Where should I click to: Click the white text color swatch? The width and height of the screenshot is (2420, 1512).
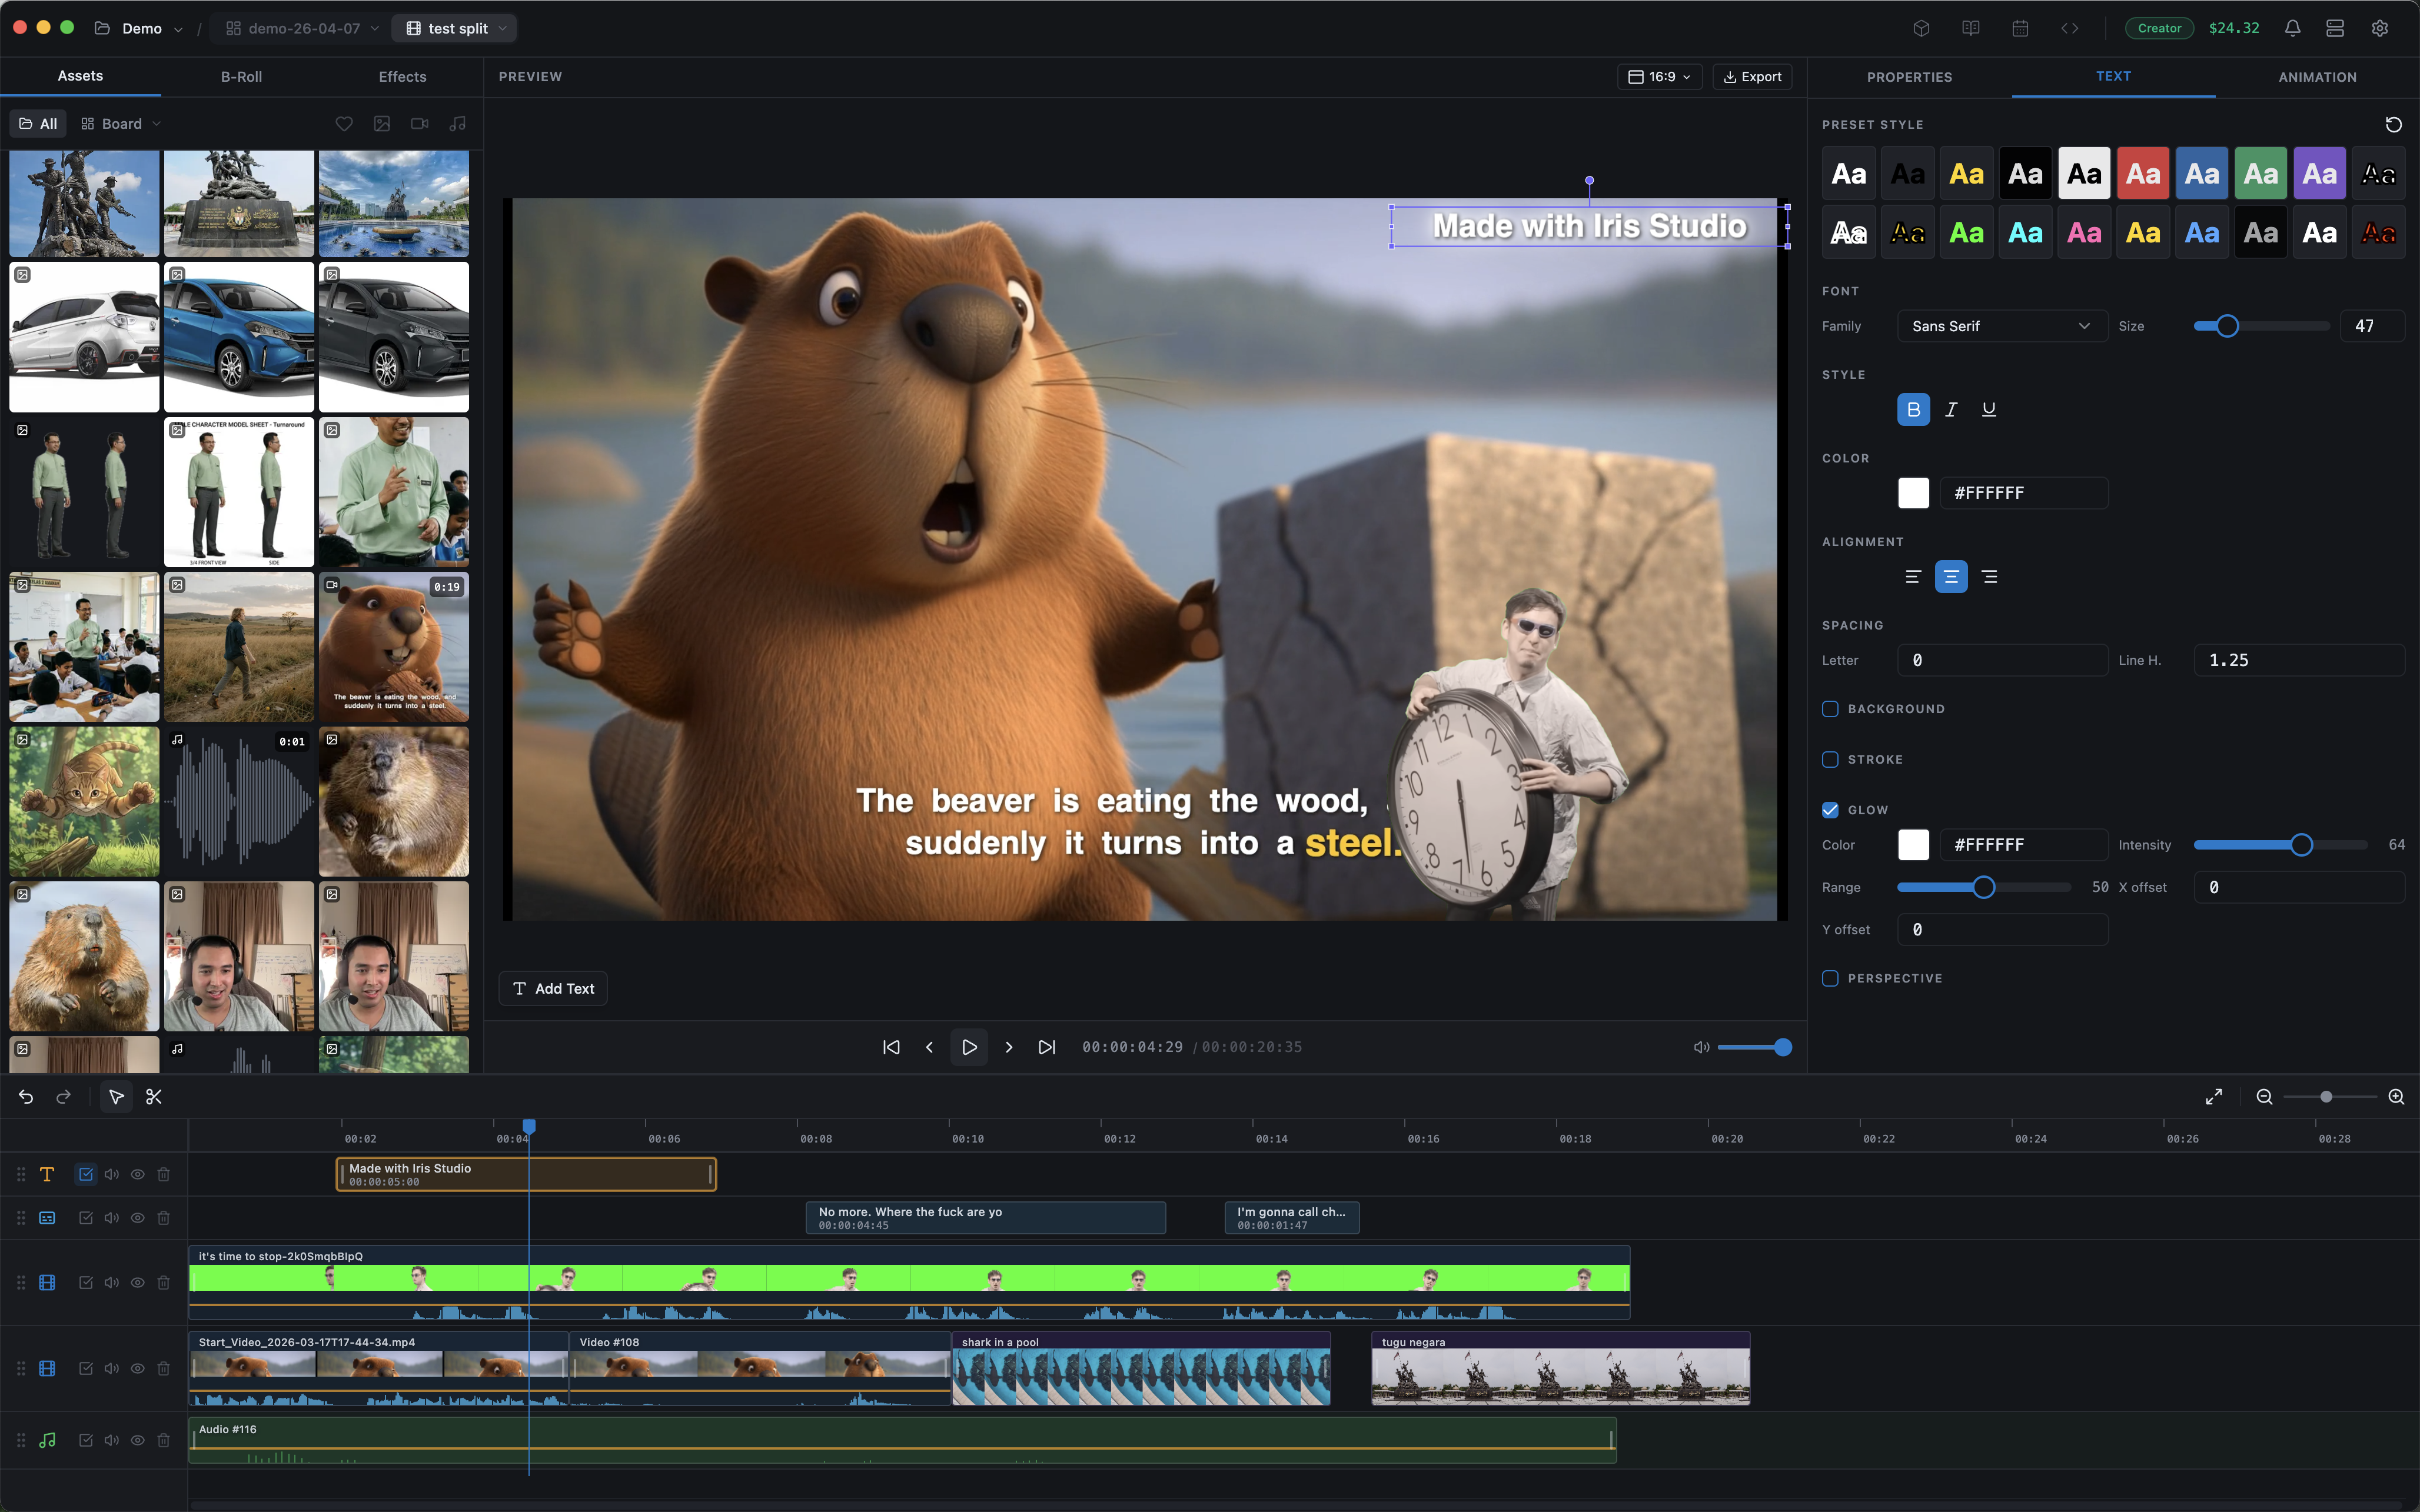1913,493
